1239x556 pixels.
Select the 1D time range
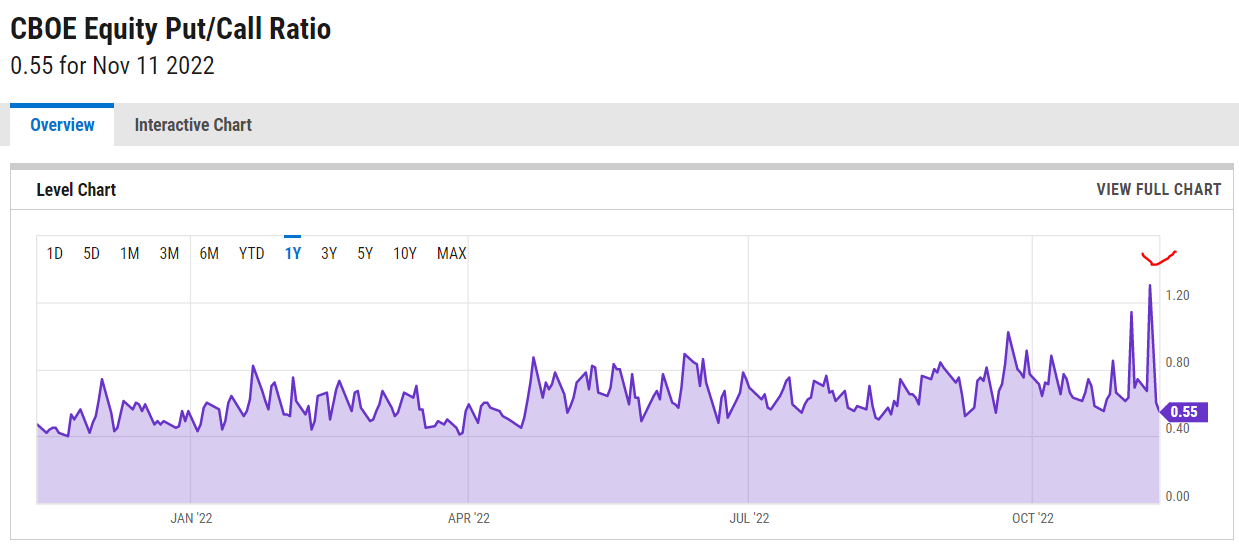pyautogui.click(x=55, y=253)
